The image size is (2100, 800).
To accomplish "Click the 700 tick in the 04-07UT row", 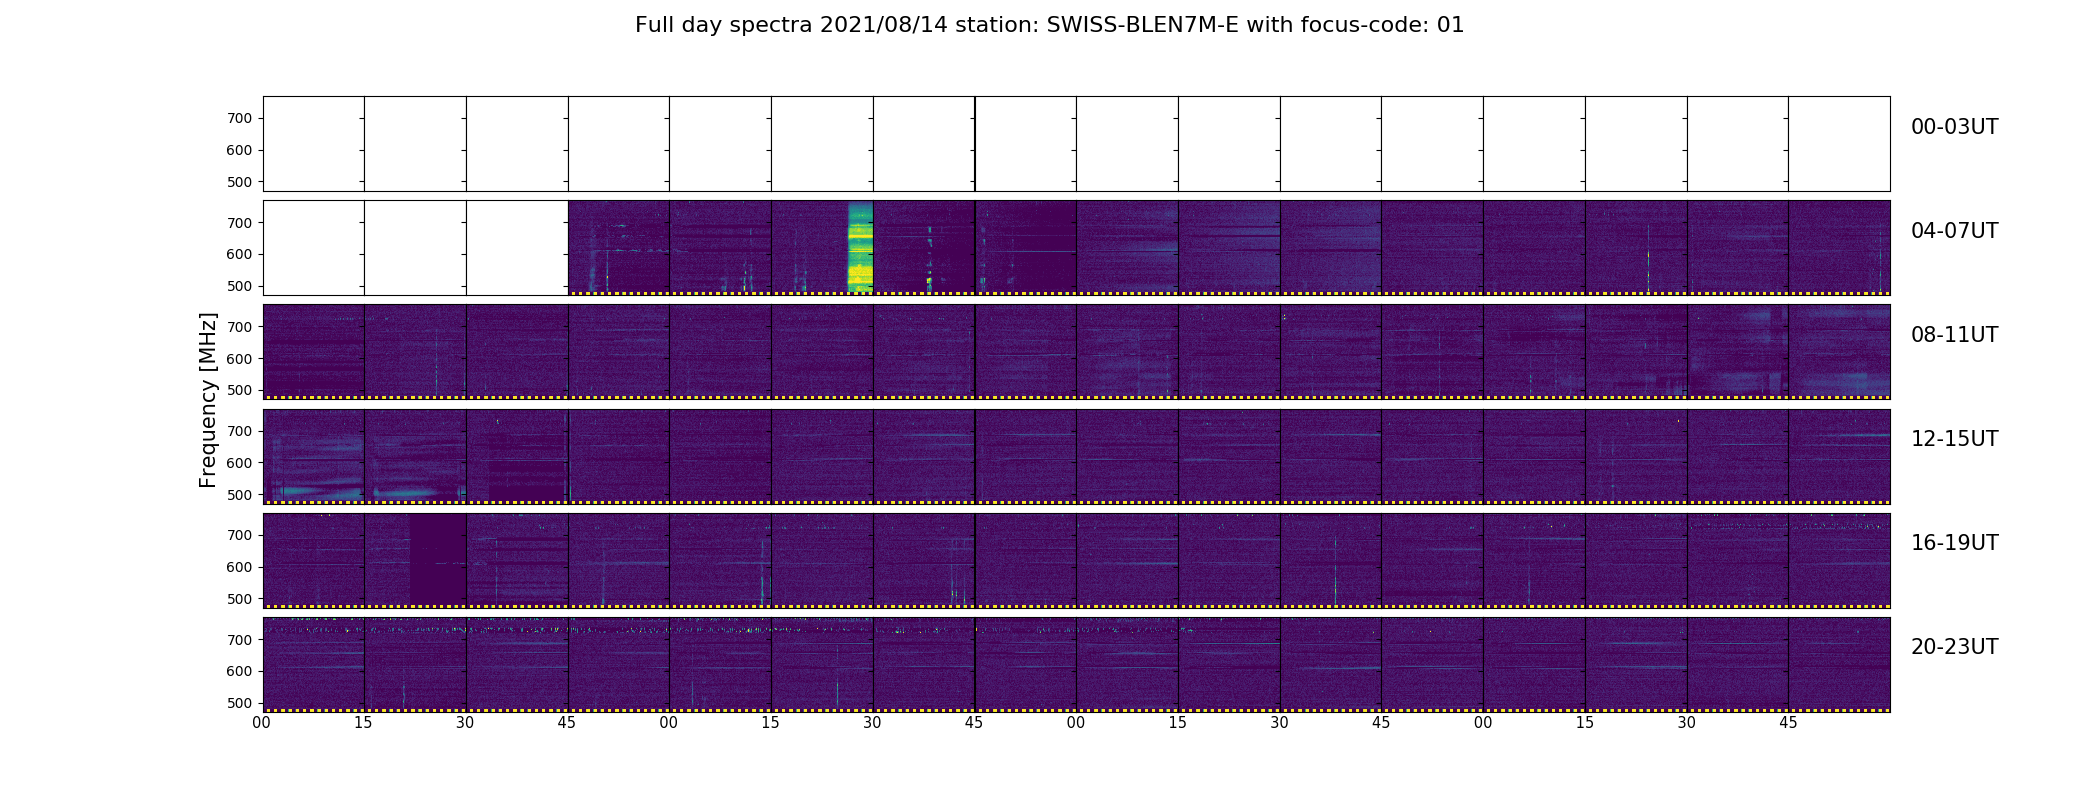I will point(239,223).
